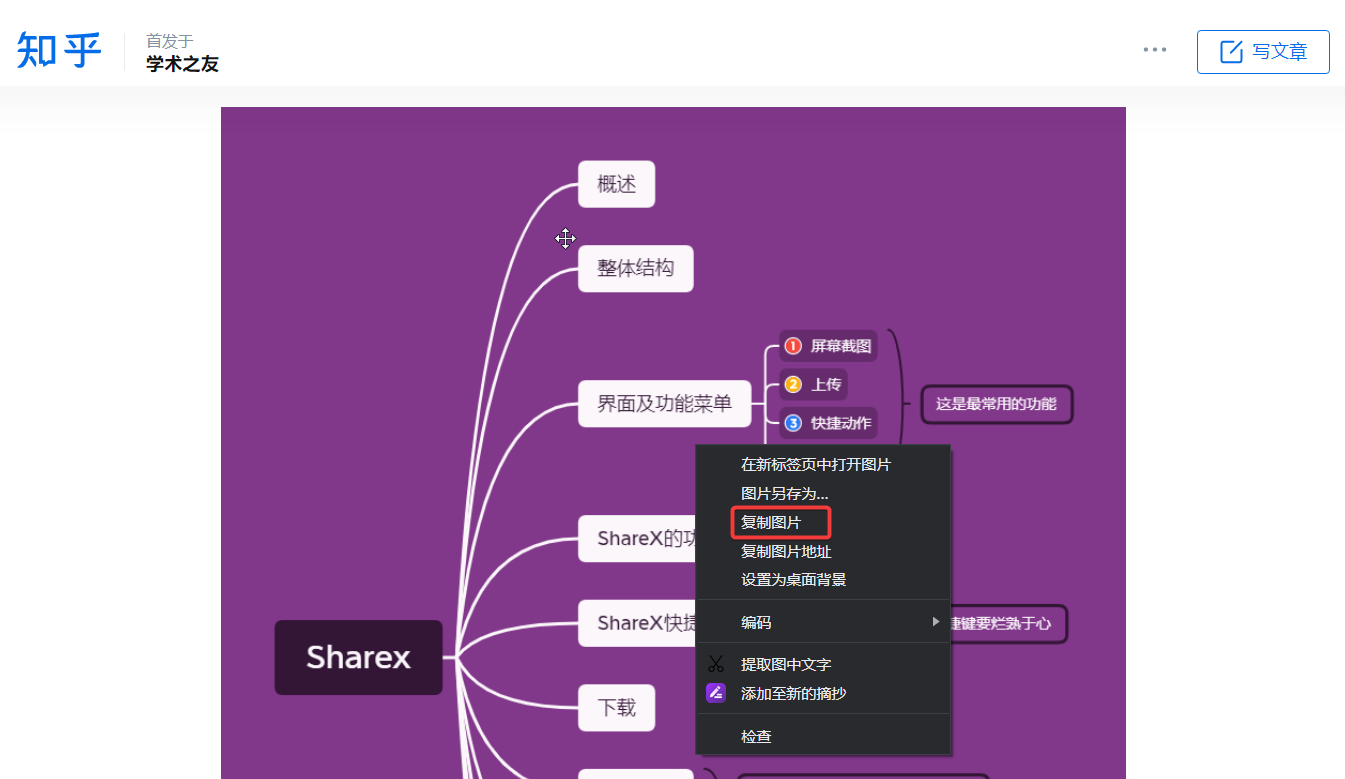Screen dimensions: 1345x779
Task: Choose 设置为桌面背景 from the context menu
Action: [823, 580]
